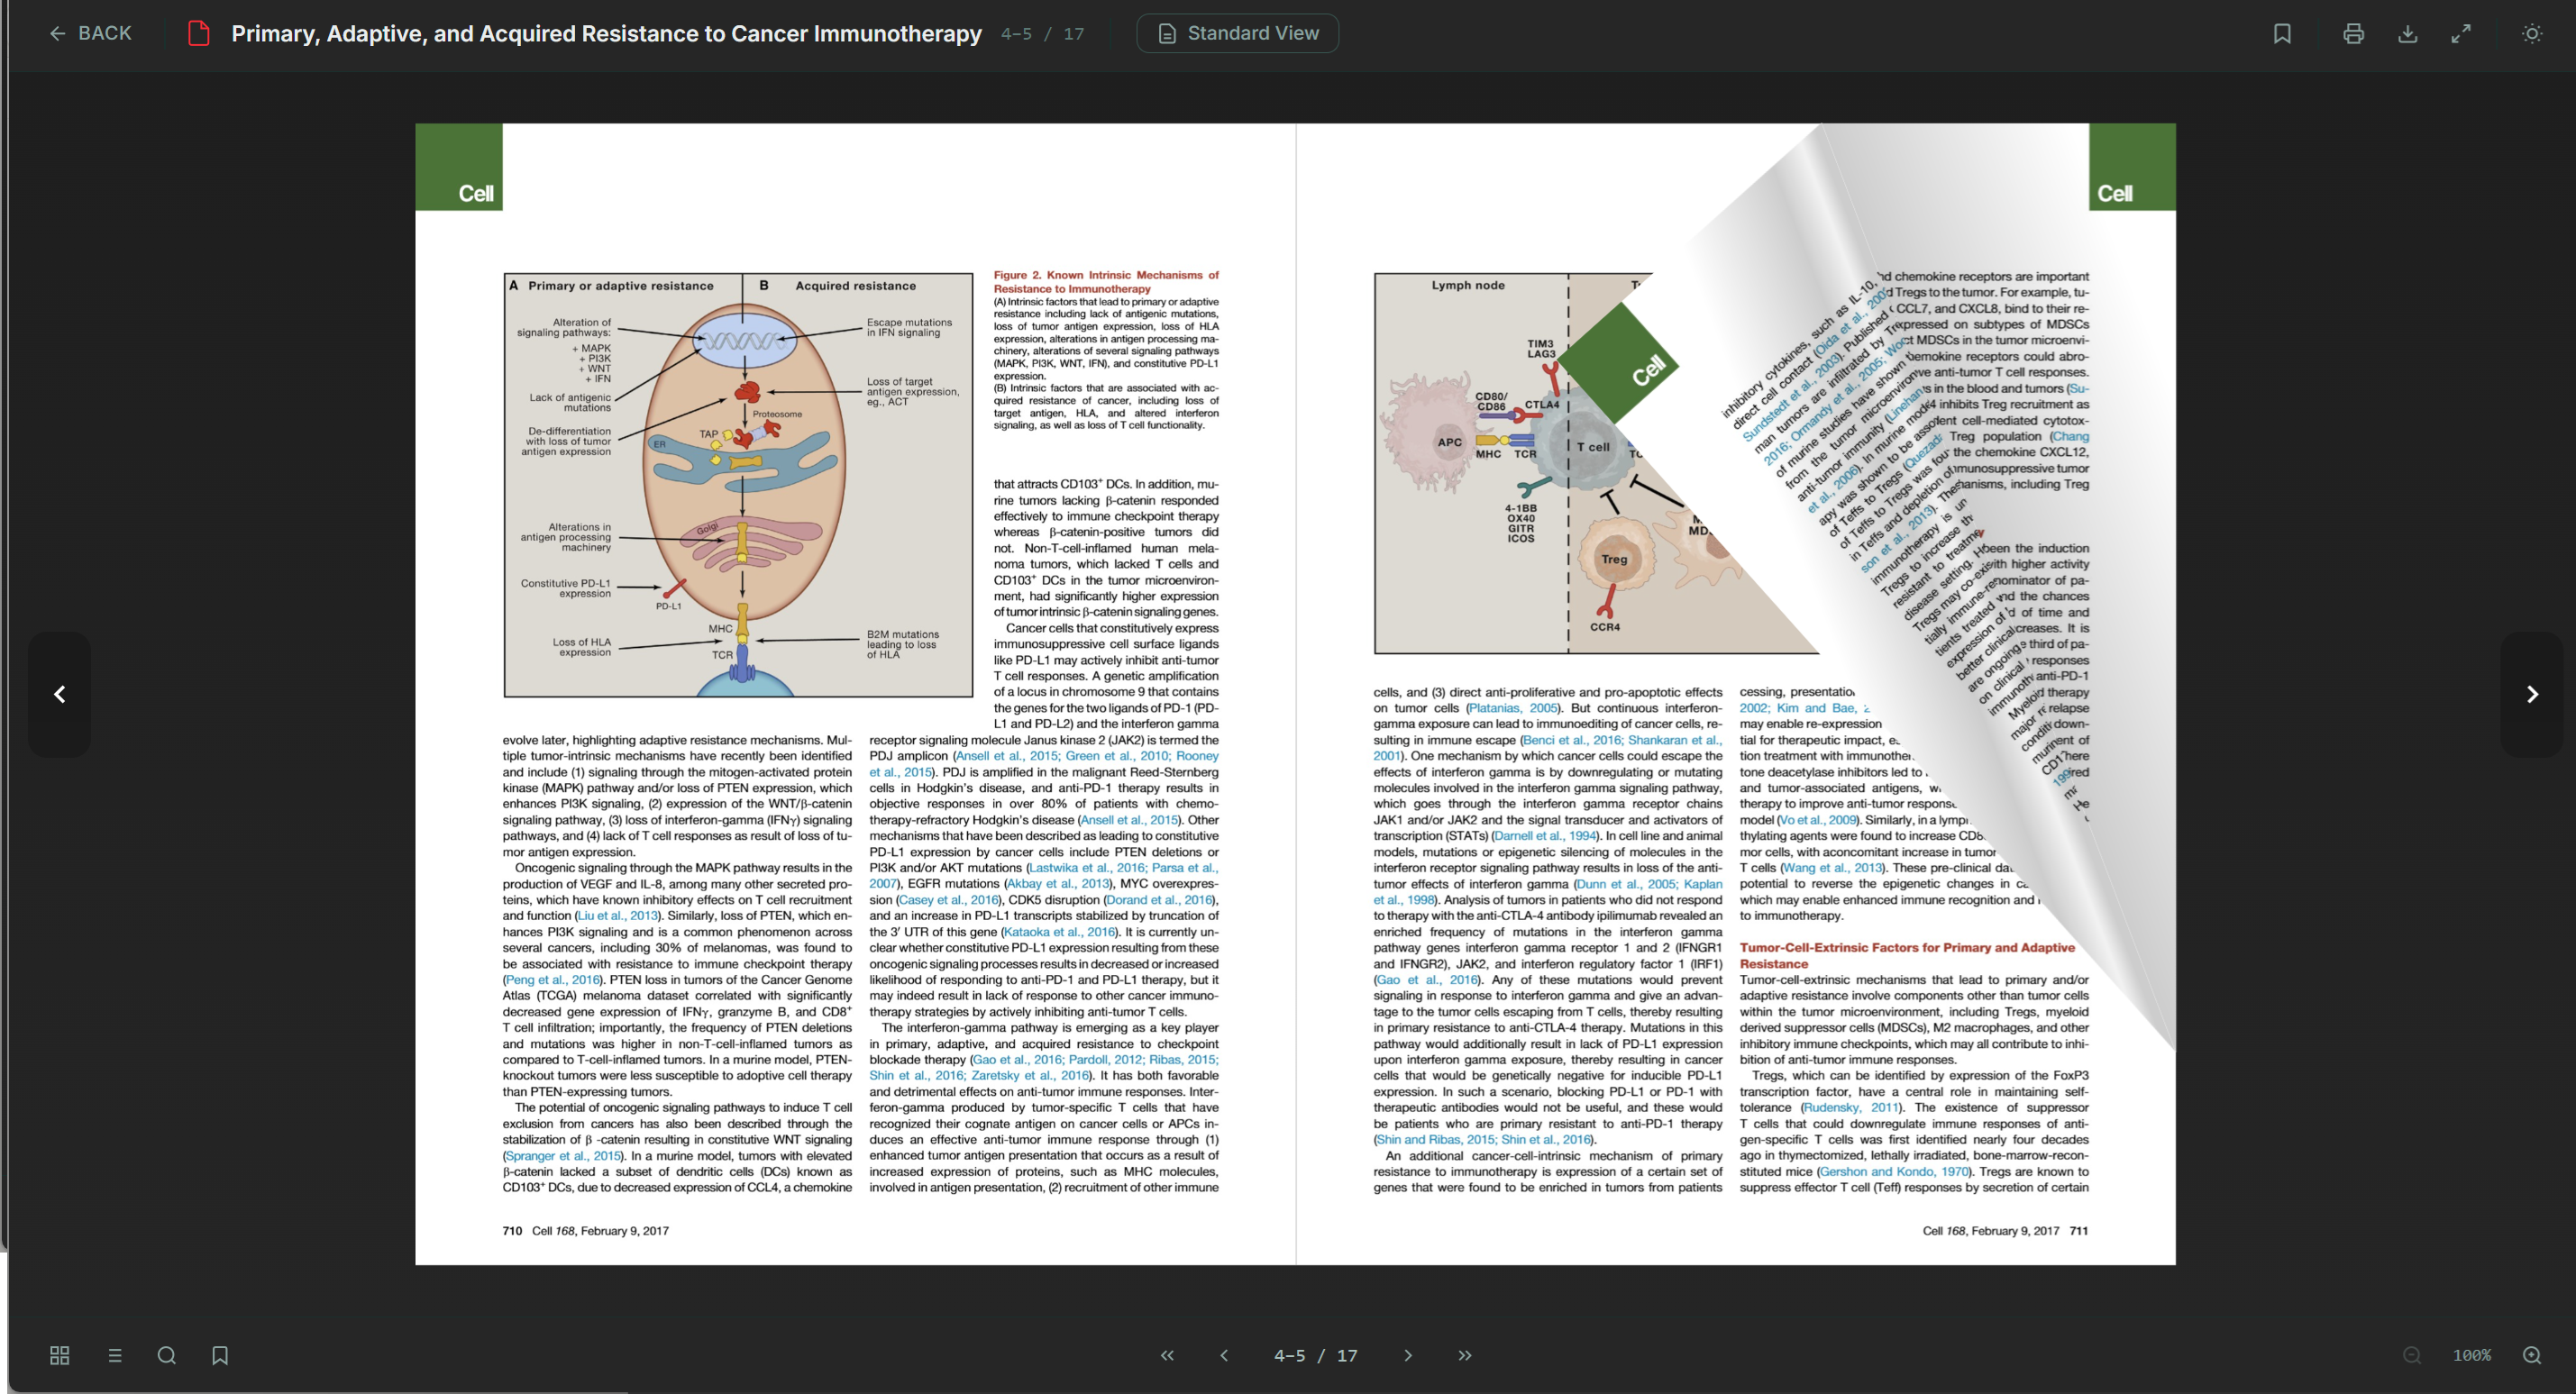Click page number field 4-5 / 17

coord(1315,1355)
